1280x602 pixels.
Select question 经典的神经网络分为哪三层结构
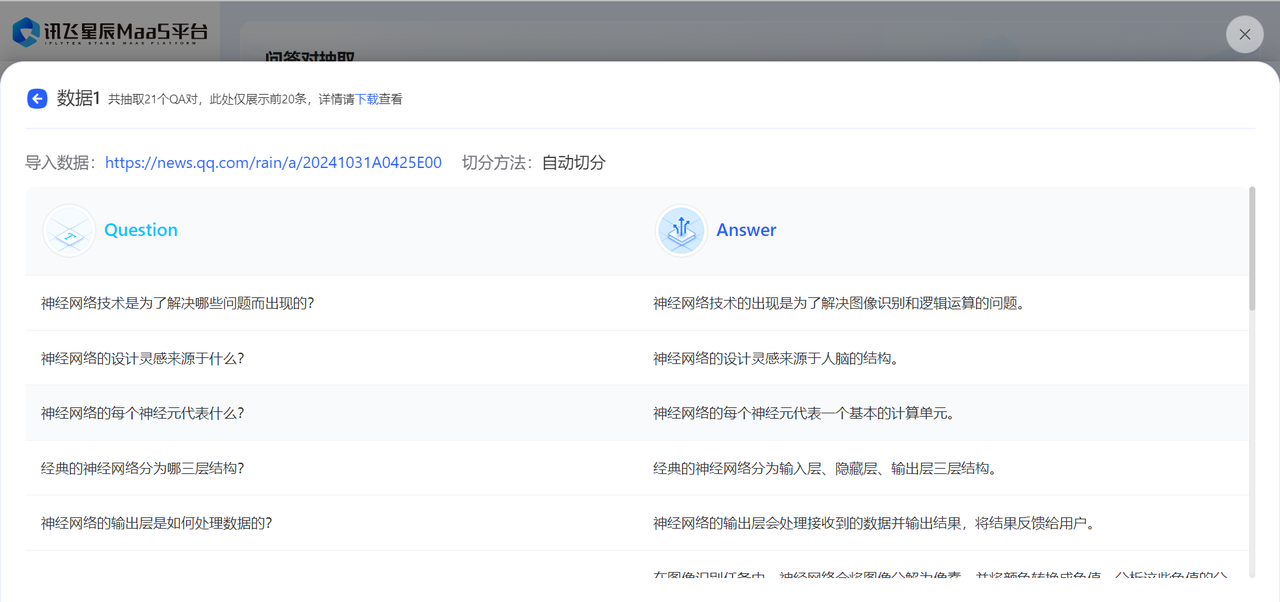(143, 468)
